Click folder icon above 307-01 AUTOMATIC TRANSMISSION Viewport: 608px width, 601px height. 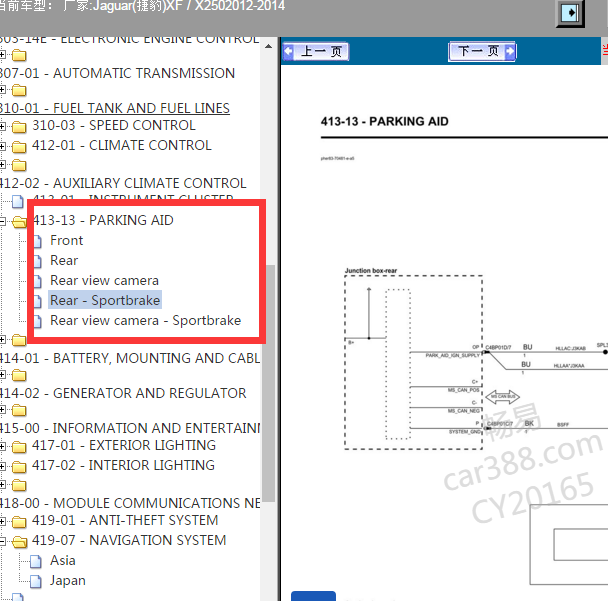pos(19,55)
